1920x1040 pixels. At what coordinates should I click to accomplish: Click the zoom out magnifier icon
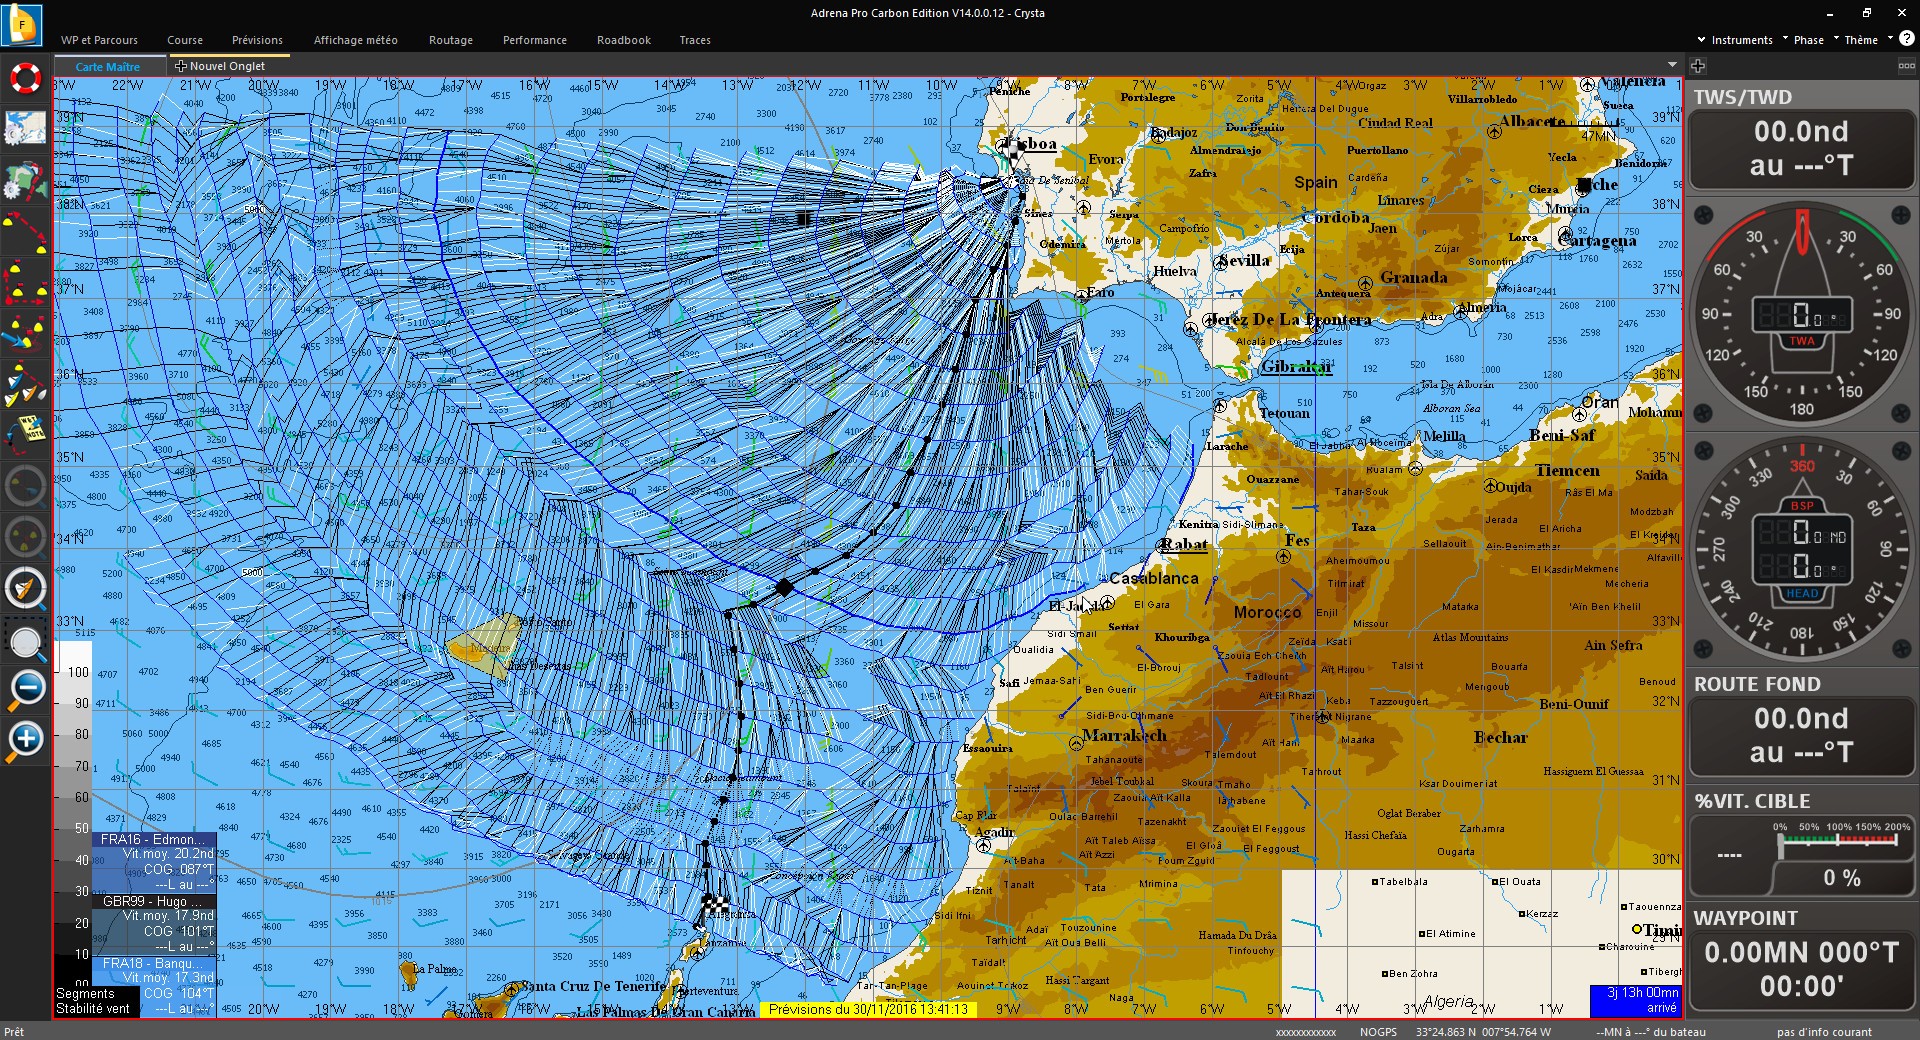pyautogui.click(x=25, y=688)
